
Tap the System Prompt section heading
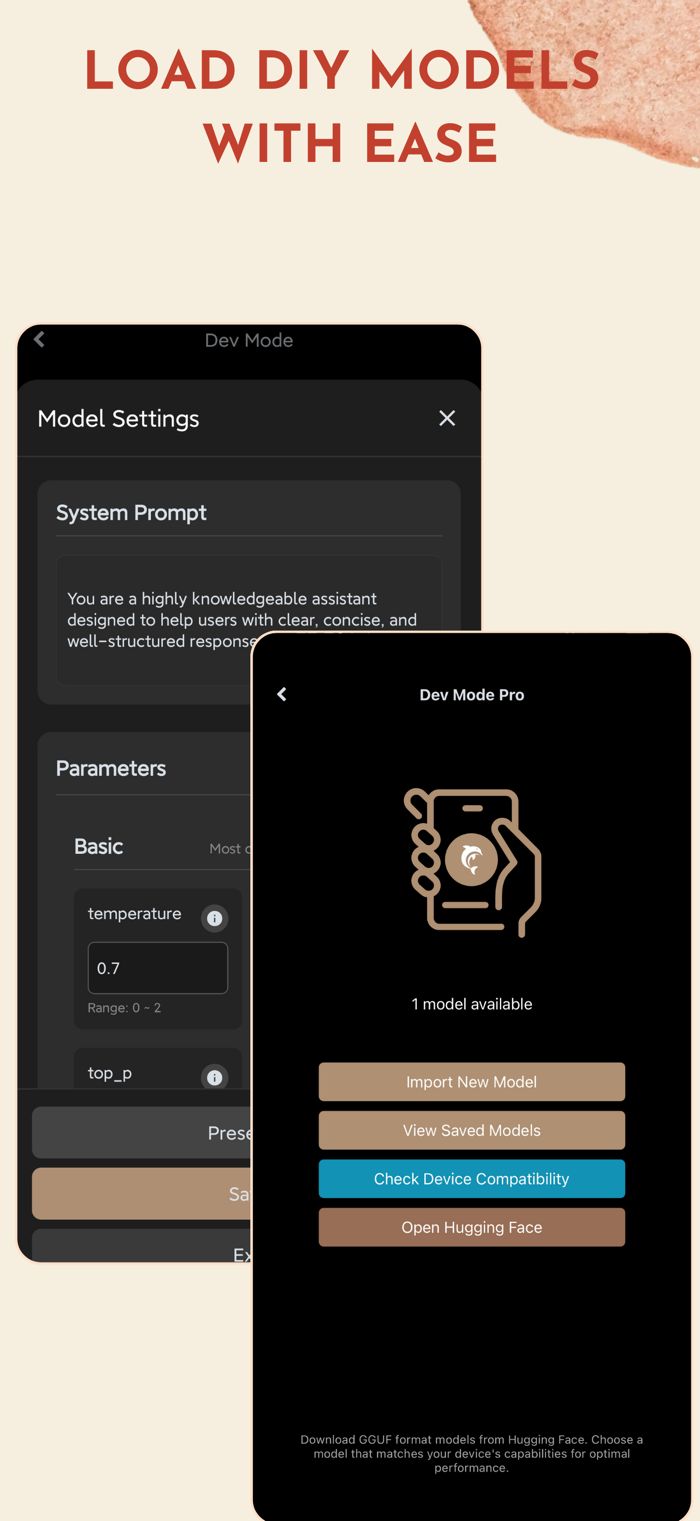[x=131, y=512]
